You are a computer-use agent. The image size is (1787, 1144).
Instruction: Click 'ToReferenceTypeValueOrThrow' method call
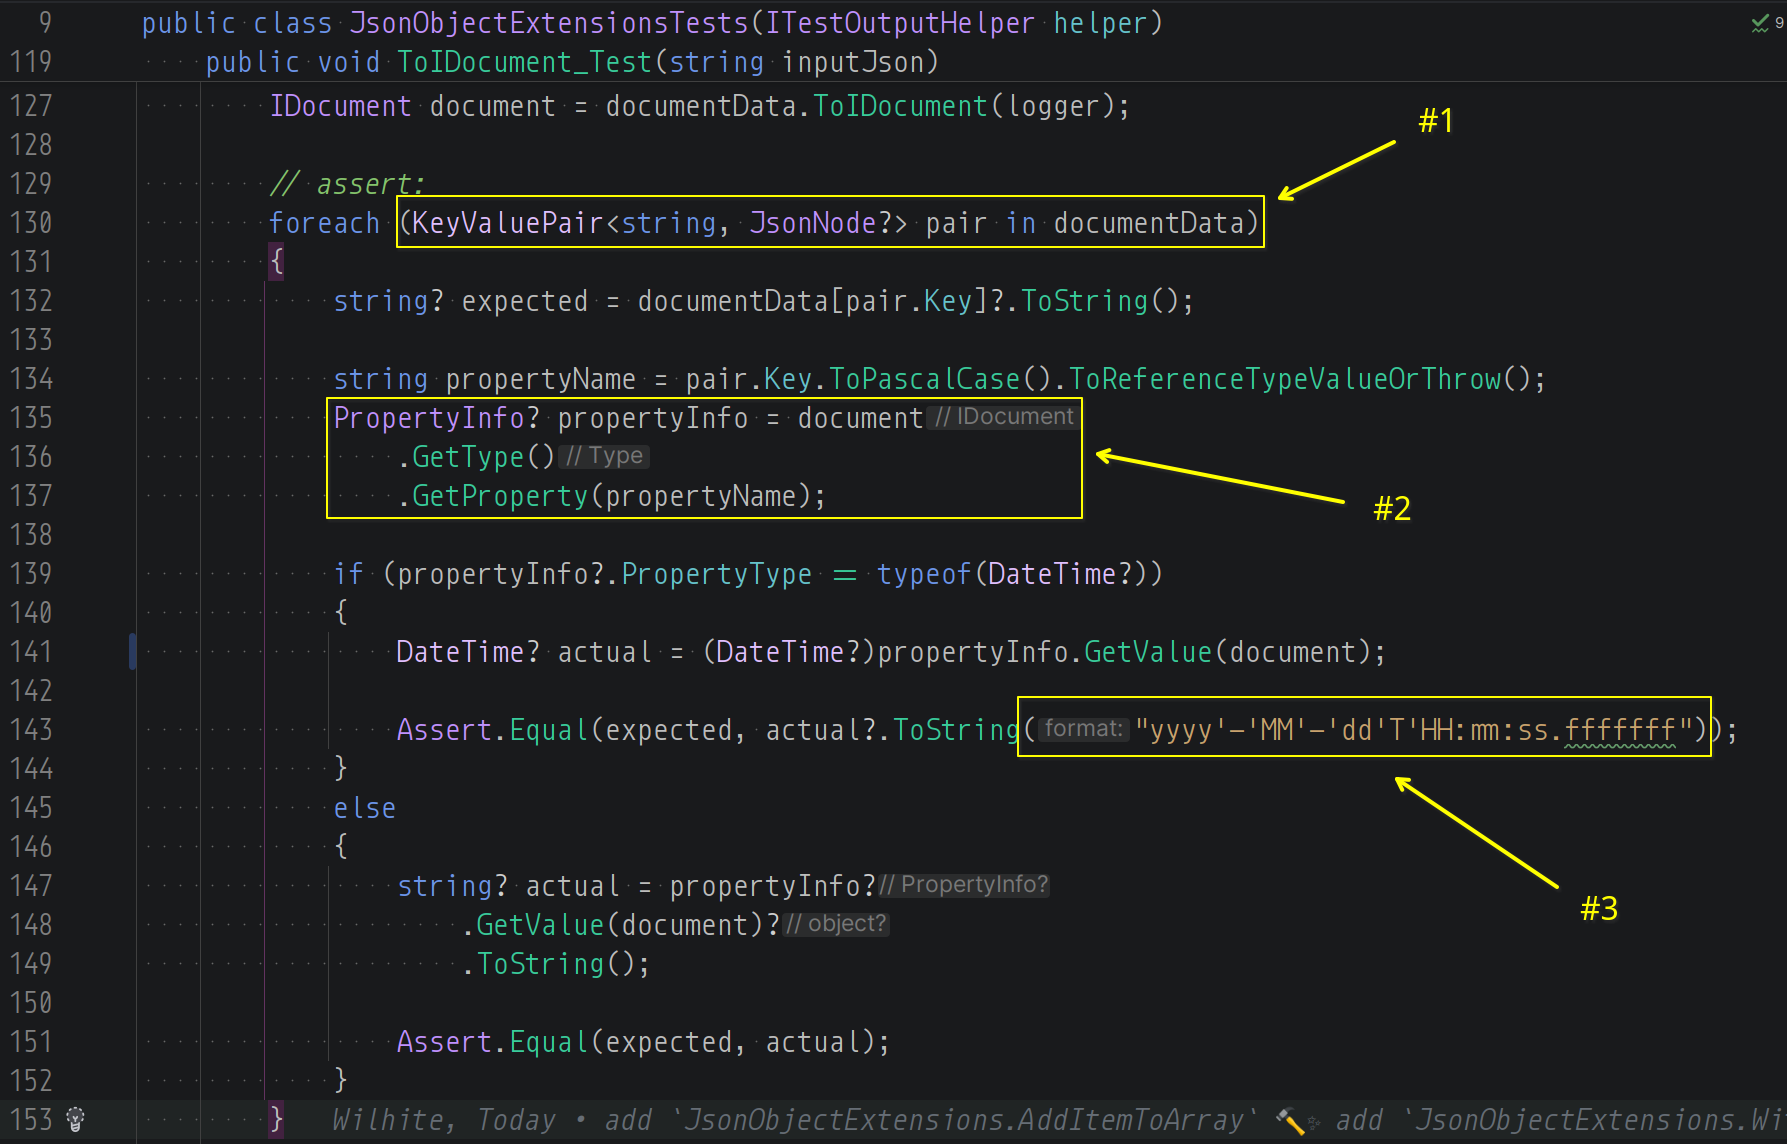(x=1285, y=379)
